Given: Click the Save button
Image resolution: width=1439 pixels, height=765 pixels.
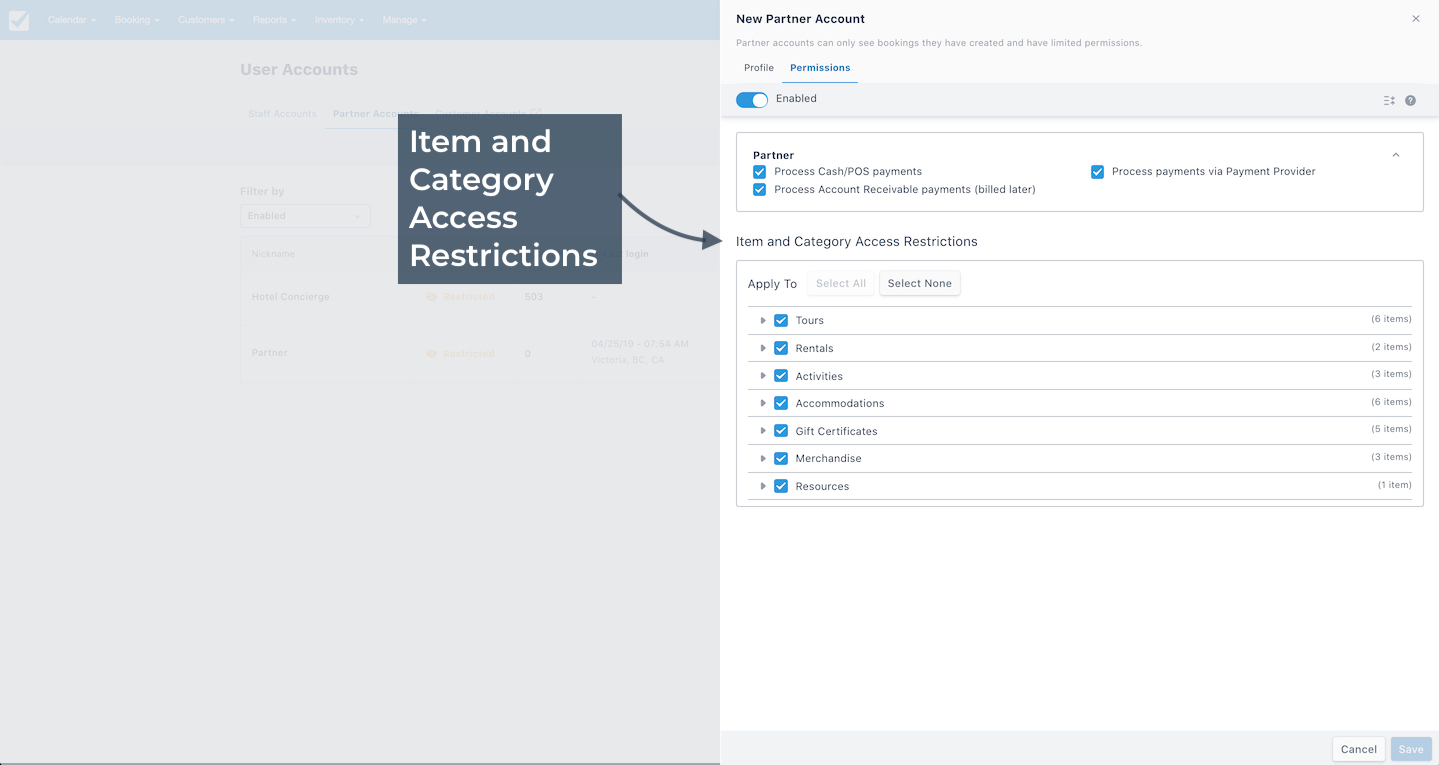Looking at the screenshot, I should click(x=1411, y=749).
